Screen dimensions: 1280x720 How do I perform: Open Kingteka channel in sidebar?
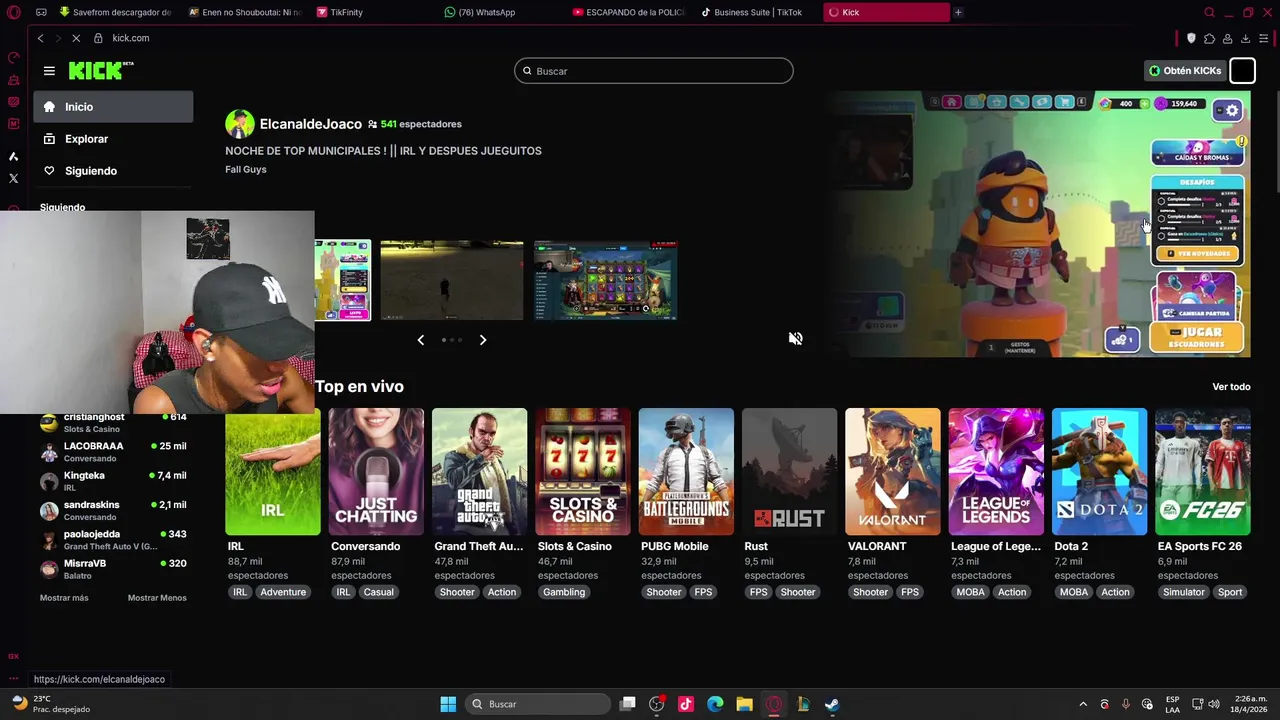coord(113,481)
